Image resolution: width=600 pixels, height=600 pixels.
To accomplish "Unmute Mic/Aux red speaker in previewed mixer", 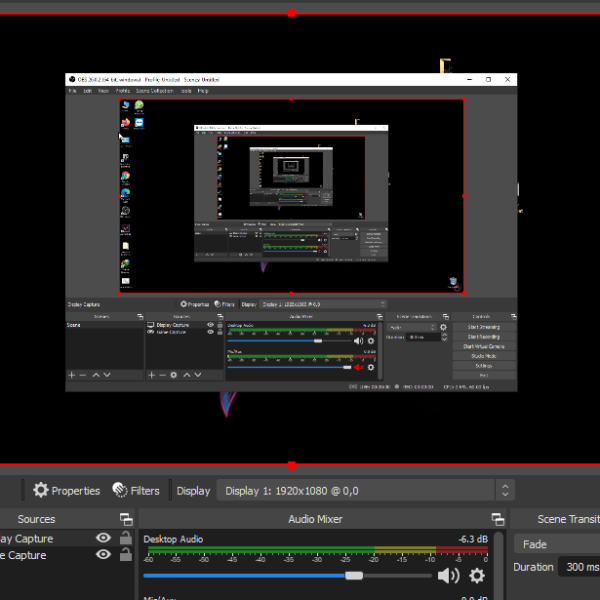I will tap(358, 367).
